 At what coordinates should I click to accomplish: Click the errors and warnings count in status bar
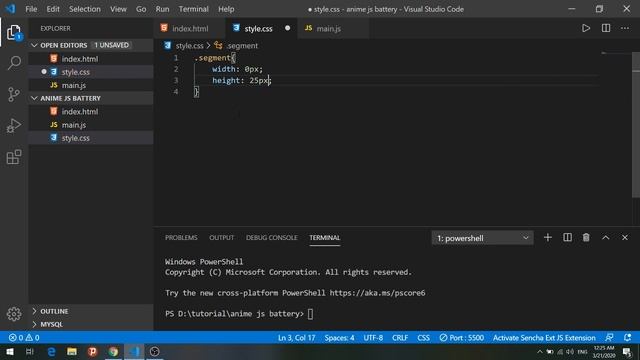point(24,338)
